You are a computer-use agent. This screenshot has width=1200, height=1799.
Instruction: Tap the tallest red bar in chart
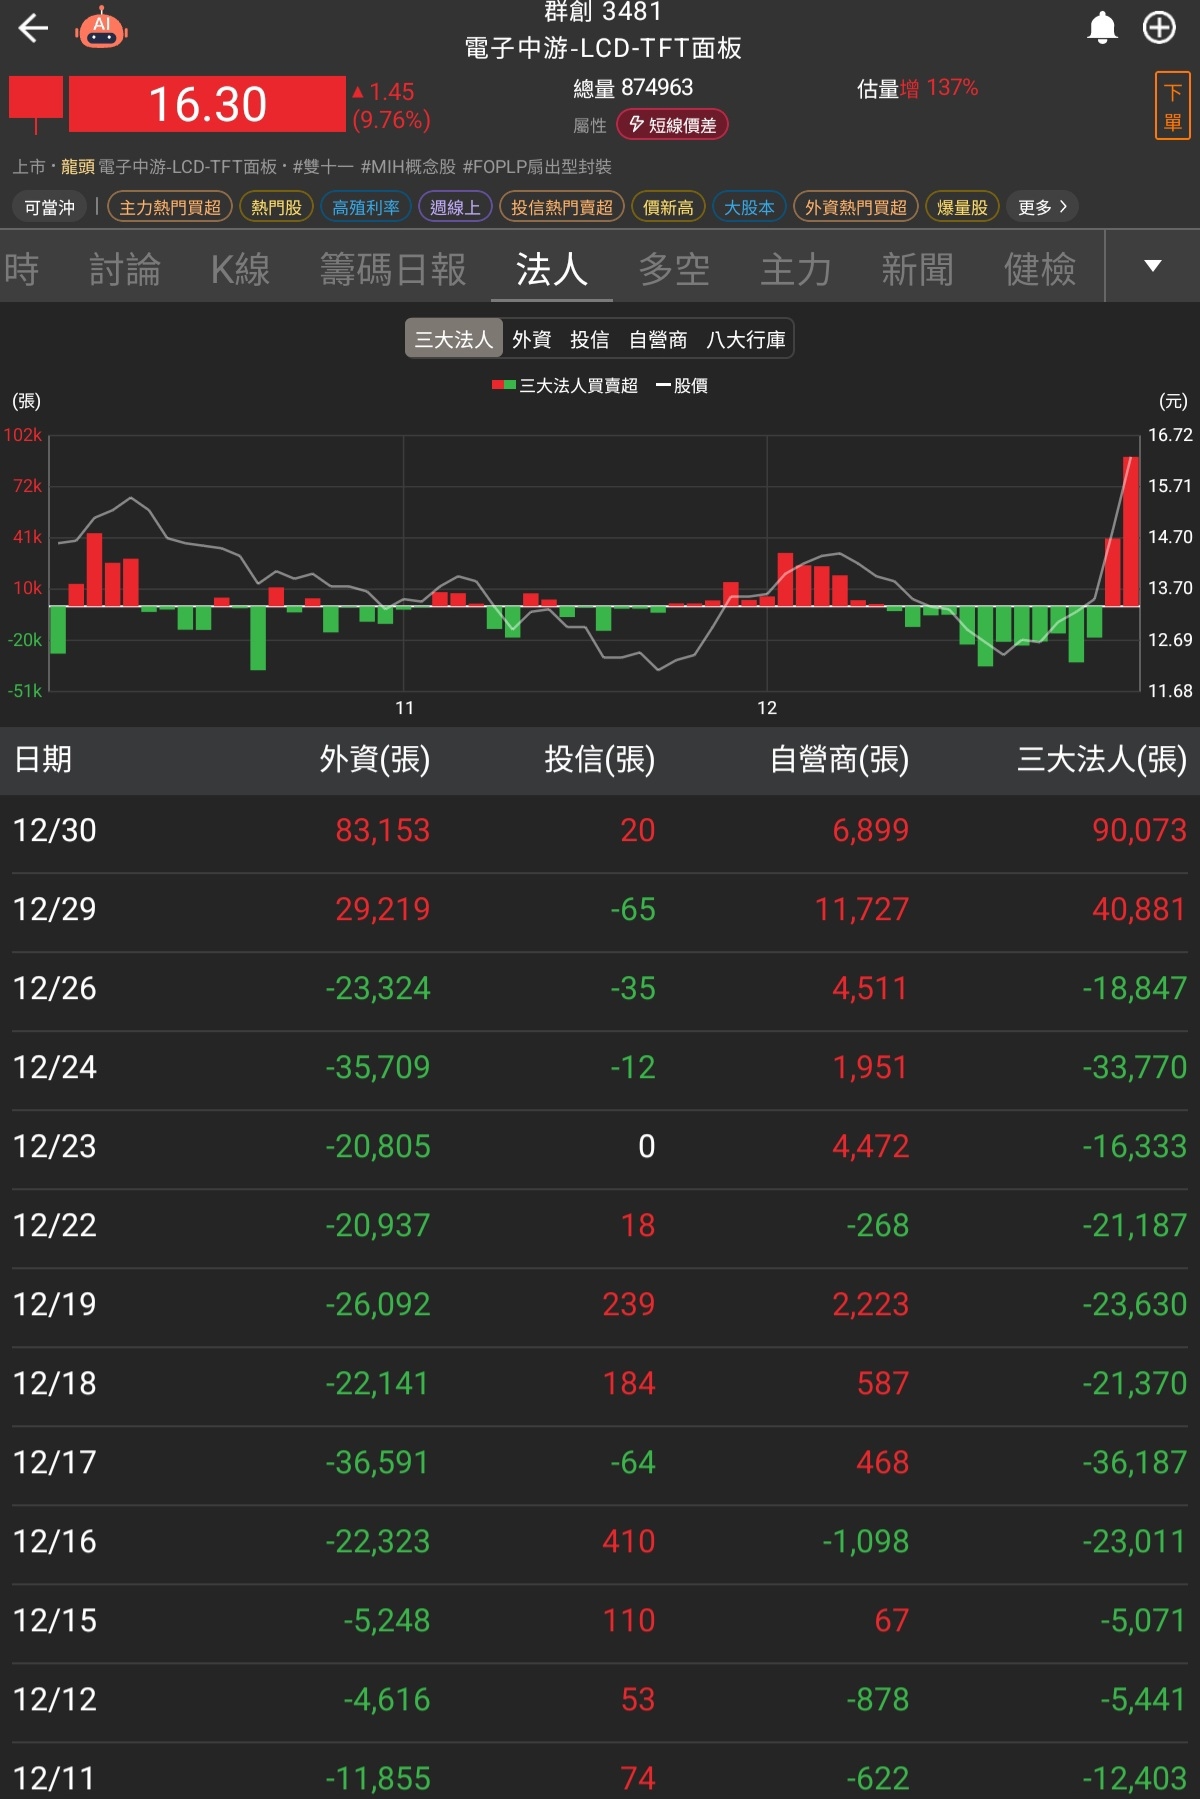click(1131, 530)
